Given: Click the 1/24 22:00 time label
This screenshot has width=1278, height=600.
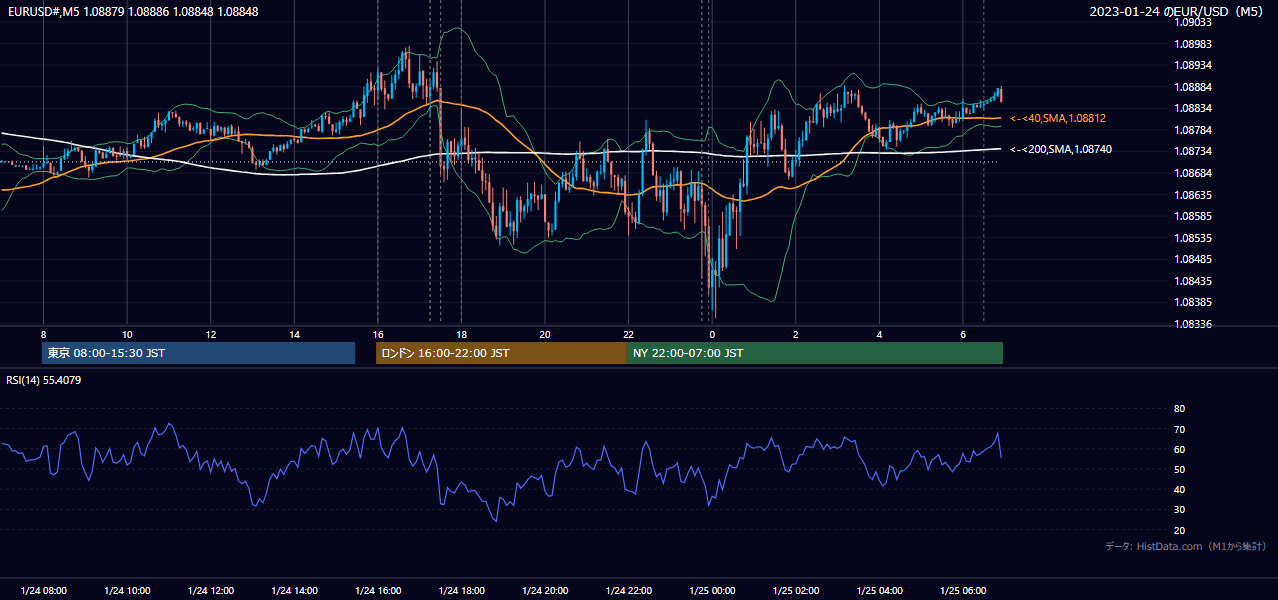Looking at the screenshot, I should coord(628,591).
